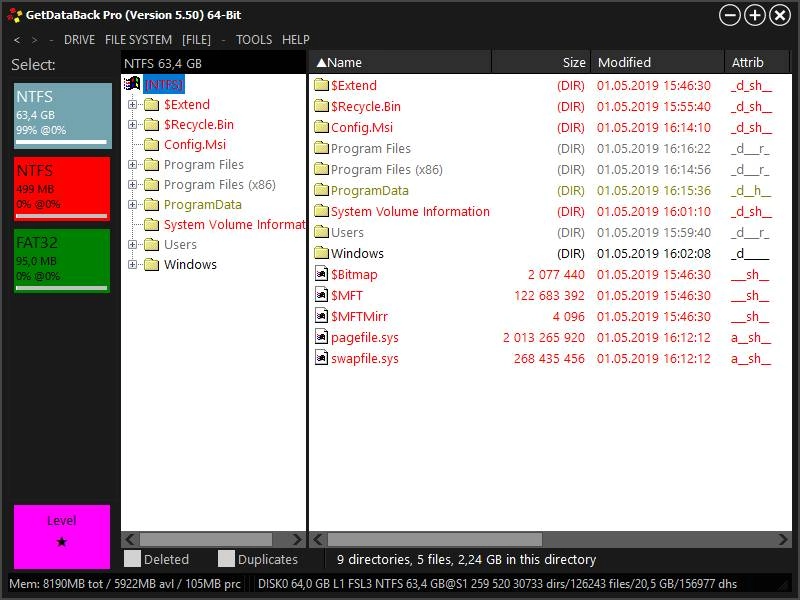800x600 pixels.
Task: Click the file list horizontal scrollbar thumb
Action: pos(435,539)
